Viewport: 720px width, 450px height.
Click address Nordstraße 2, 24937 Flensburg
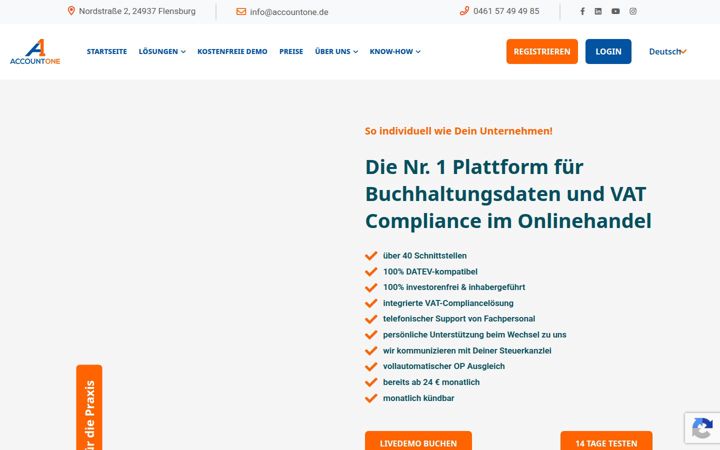point(137,11)
